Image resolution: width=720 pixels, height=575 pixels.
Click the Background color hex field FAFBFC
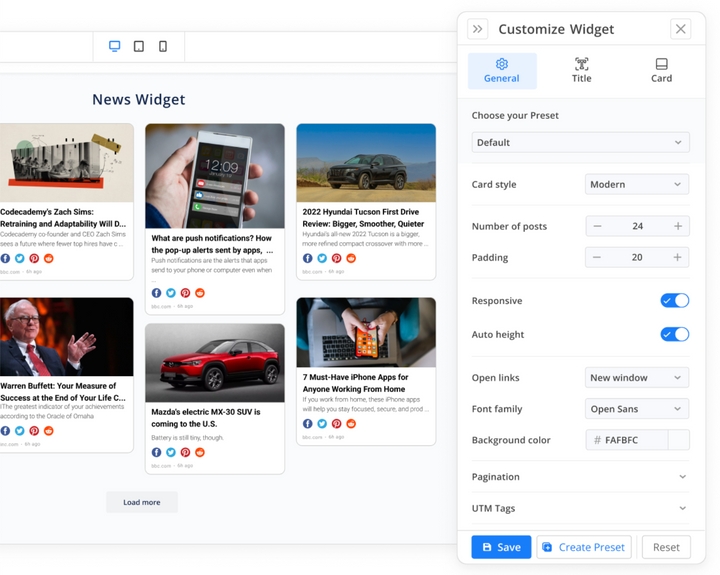point(627,440)
